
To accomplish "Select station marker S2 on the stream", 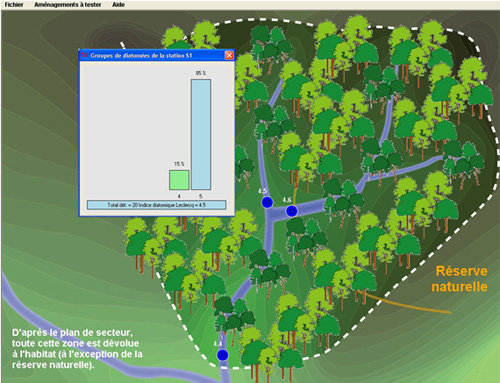I will click(292, 211).
